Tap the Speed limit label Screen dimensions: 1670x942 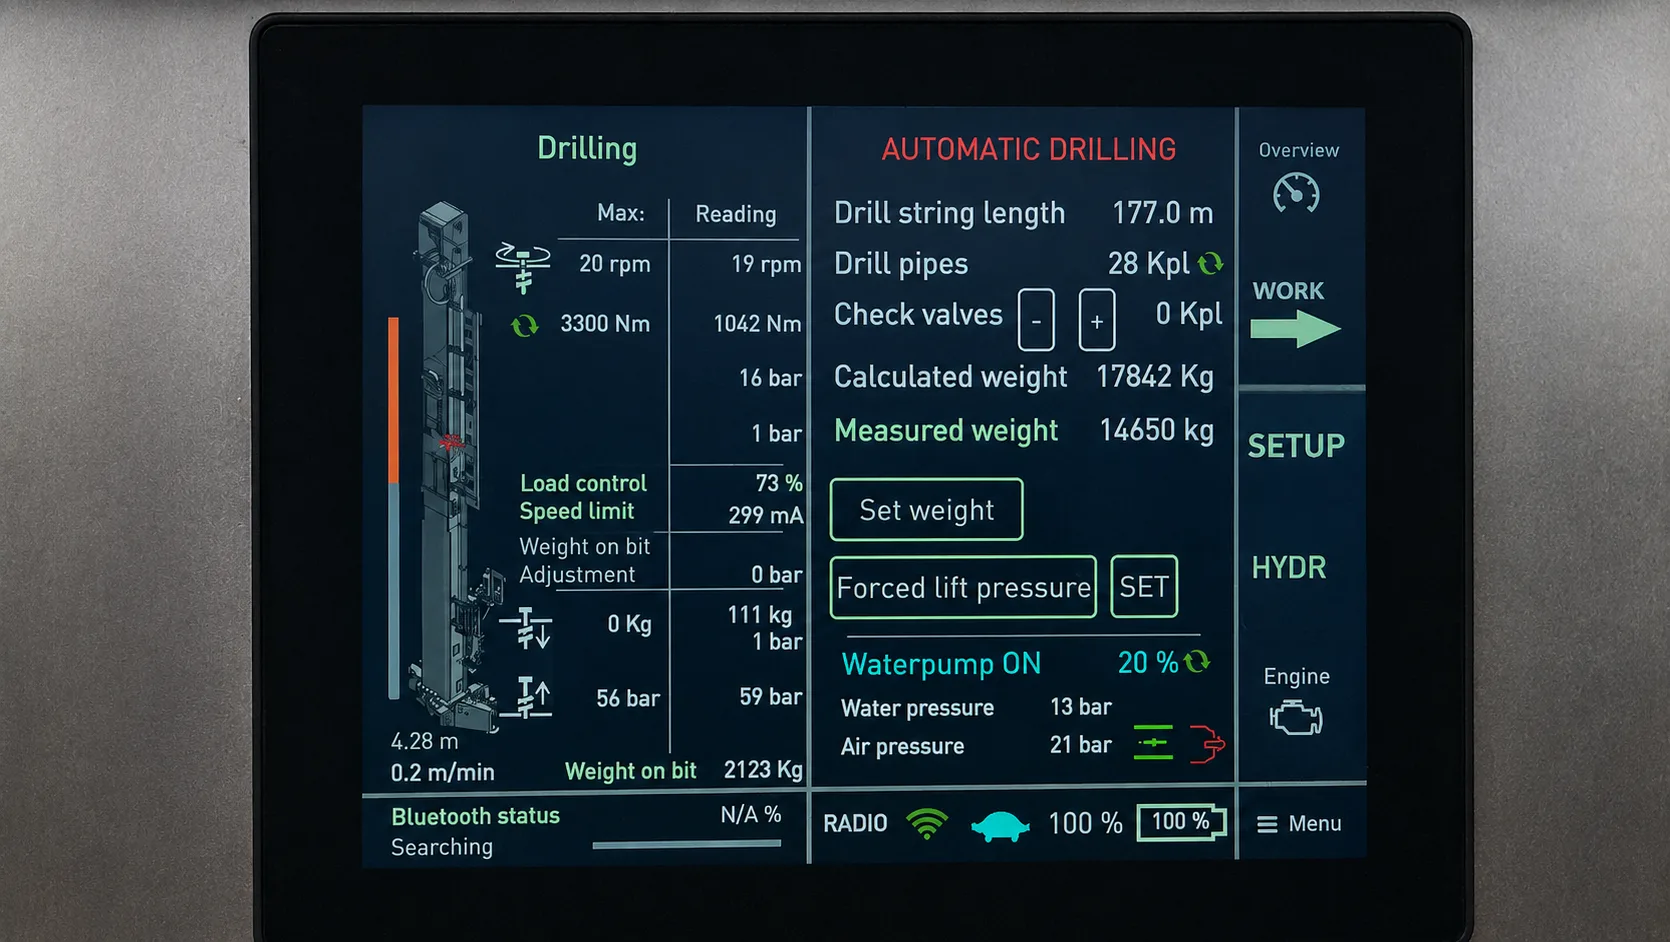tap(577, 511)
